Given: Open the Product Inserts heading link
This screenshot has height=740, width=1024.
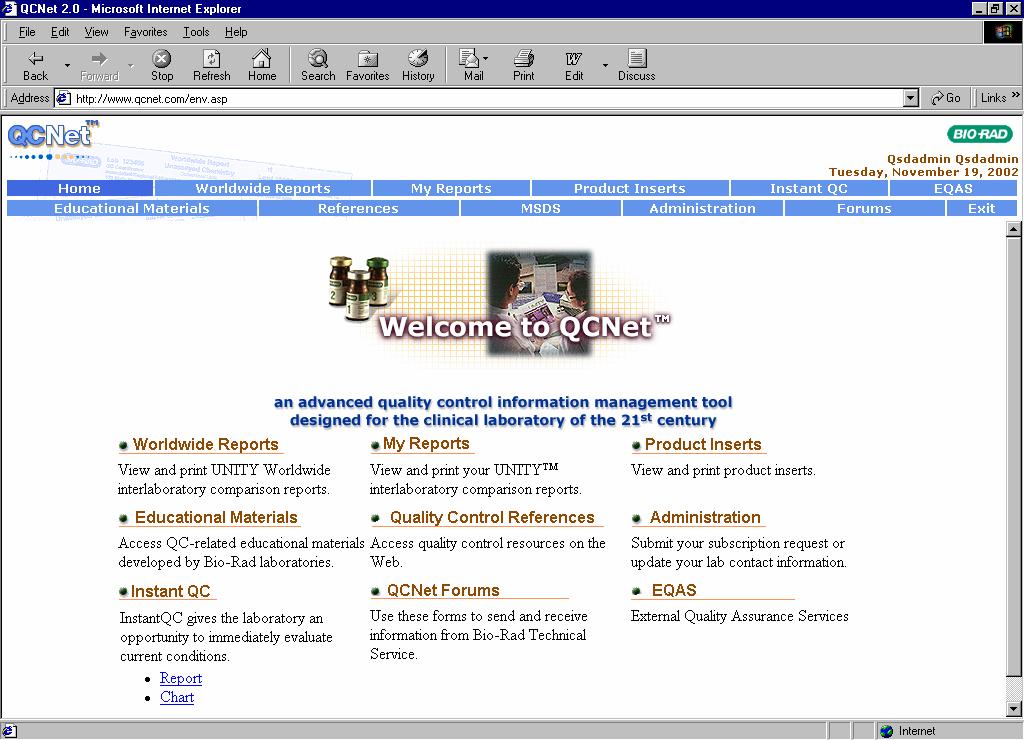Looking at the screenshot, I should click(703, 444).
